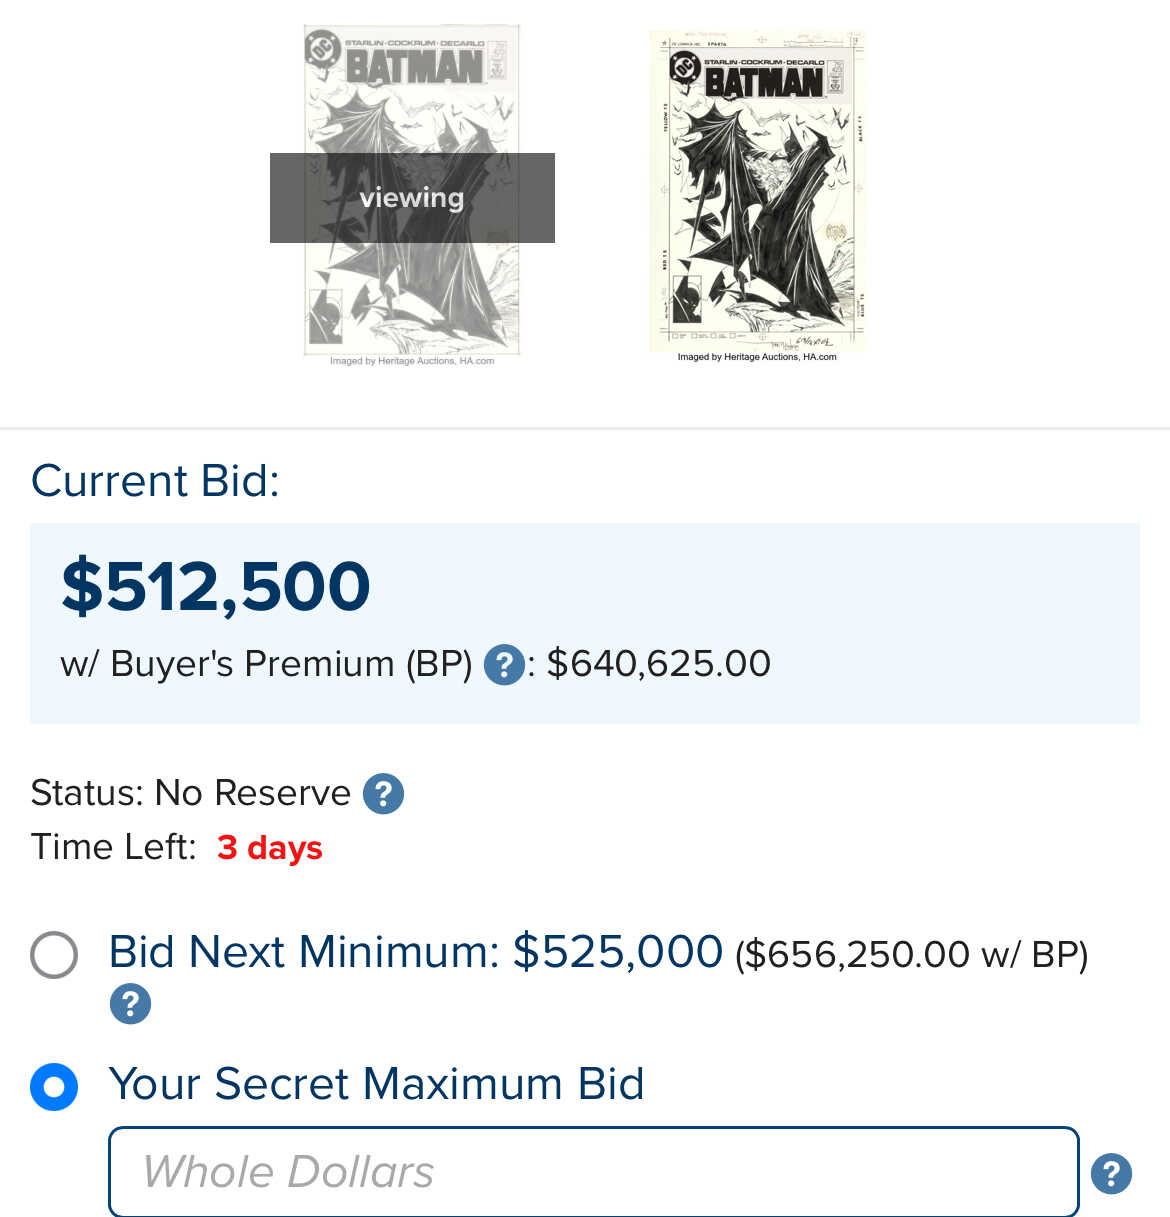Open Buyer's Premium help question mark
The width and height of the screenshot is (1170, 1217).
click(x=504, y=665)
